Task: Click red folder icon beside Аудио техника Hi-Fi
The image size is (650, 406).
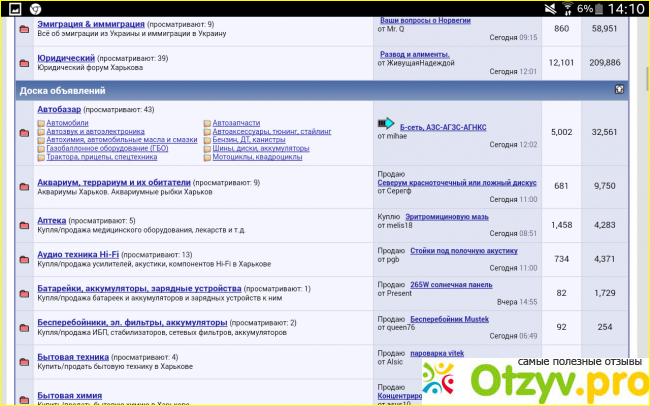Action: click(25, 261)
